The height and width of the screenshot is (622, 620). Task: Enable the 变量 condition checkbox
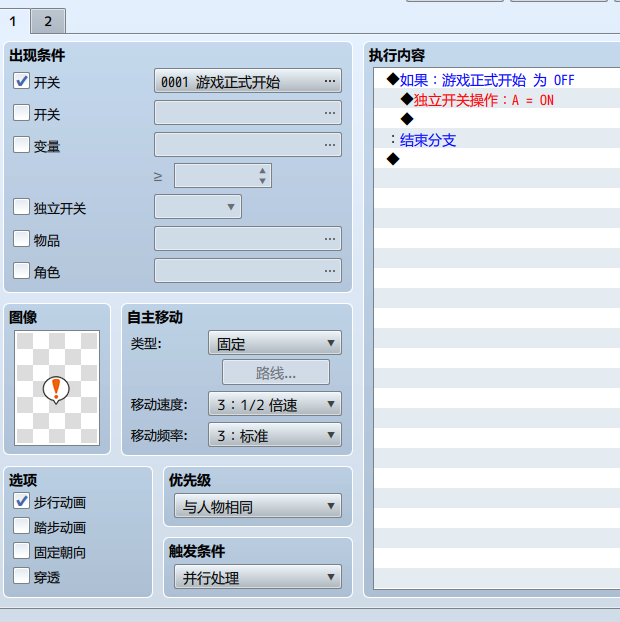21,145
